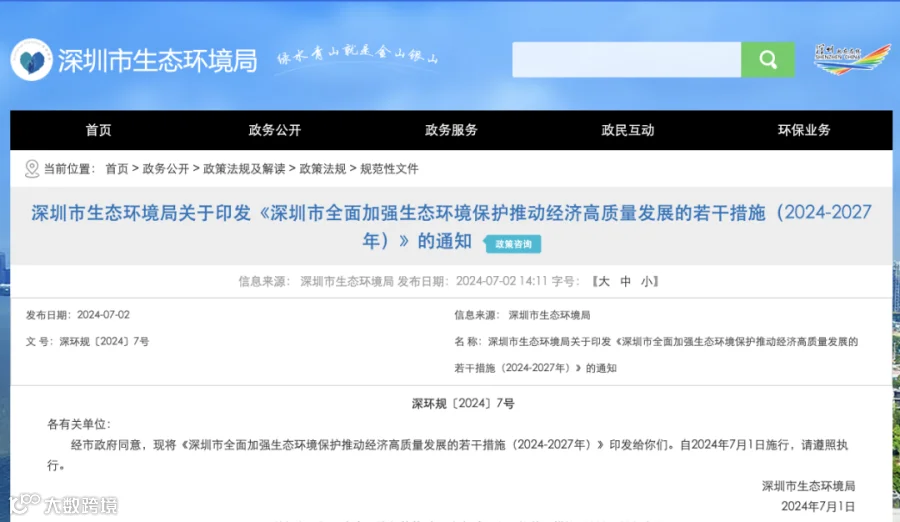Open the 首页 navigation menu item
Image resolution: width=900 pixels, height=522 pixels.
coord(98,130)
